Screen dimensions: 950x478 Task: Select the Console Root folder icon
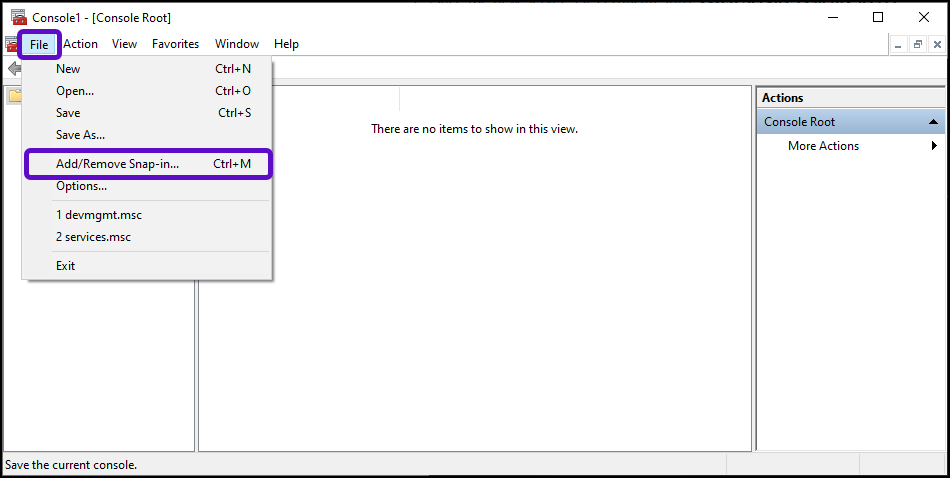(14, 97)
